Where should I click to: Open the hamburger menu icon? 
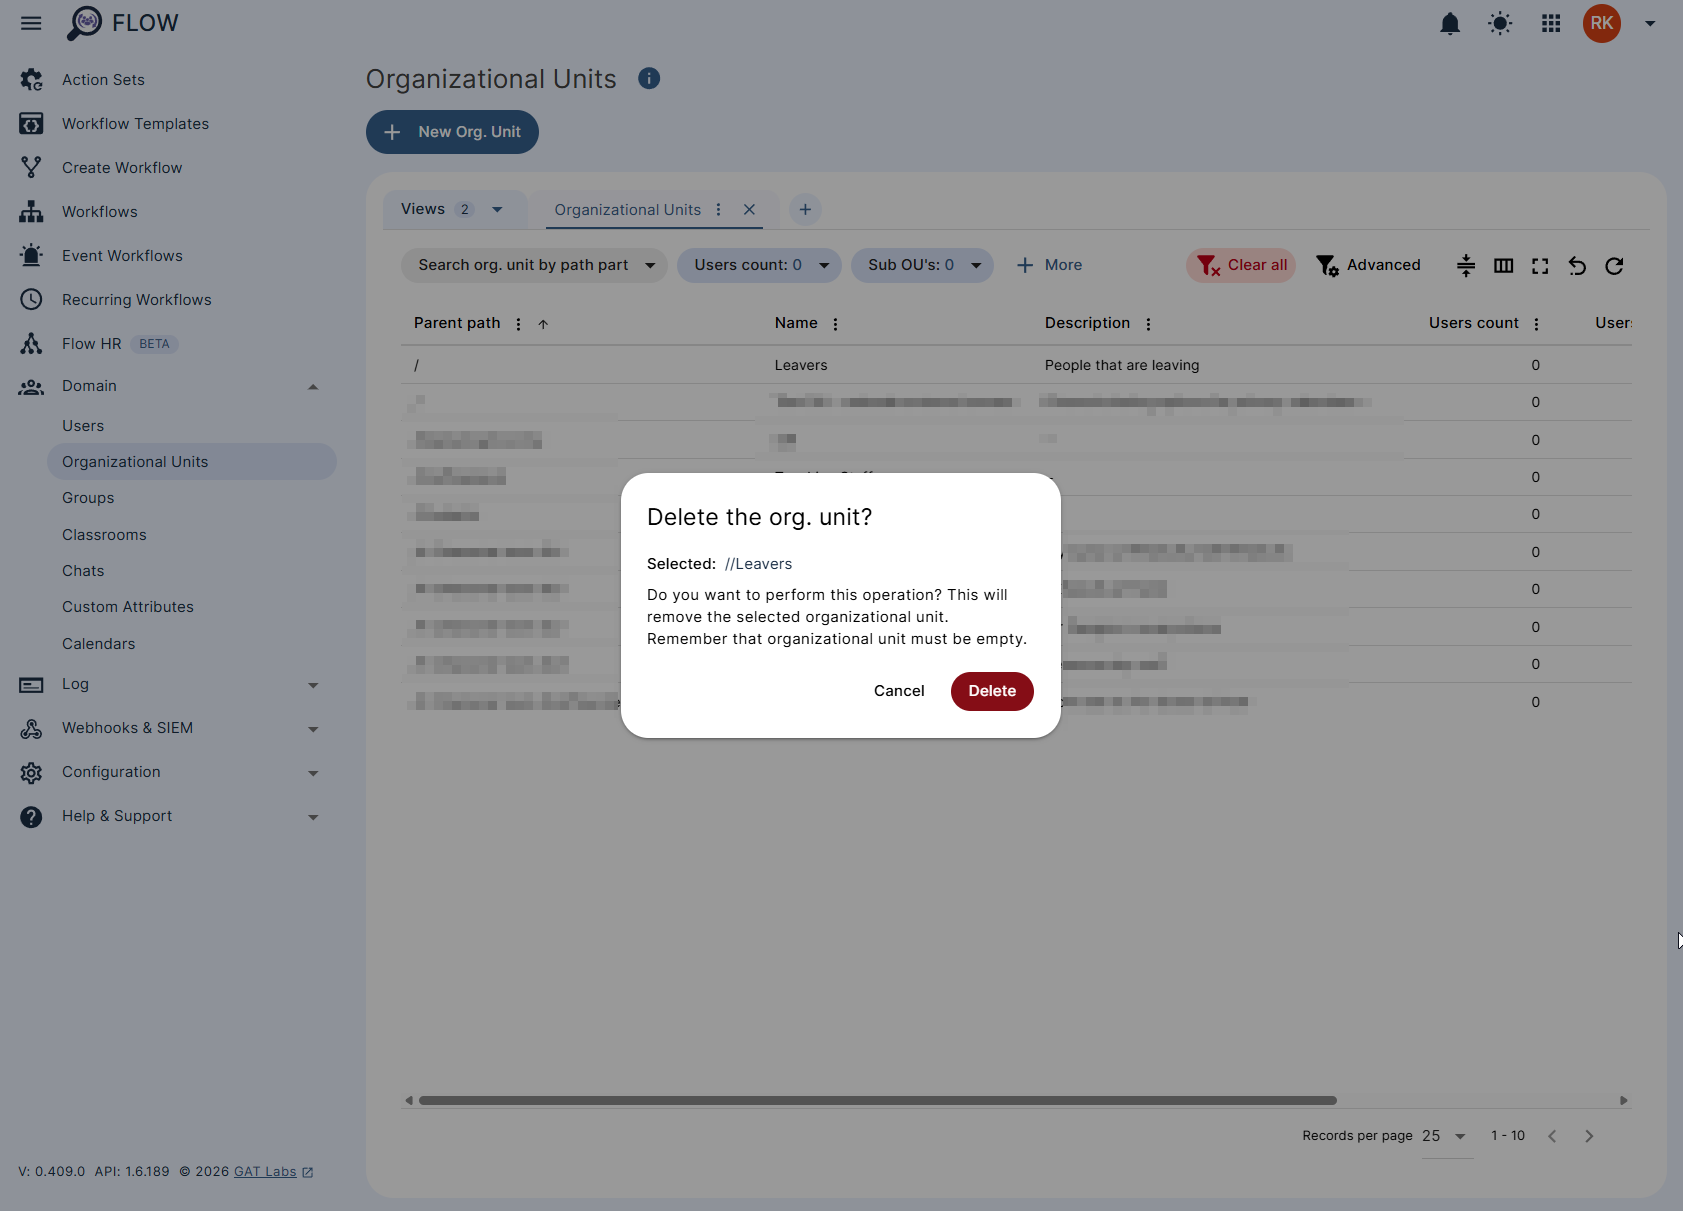pyautogui.click(x=30, y=23)
